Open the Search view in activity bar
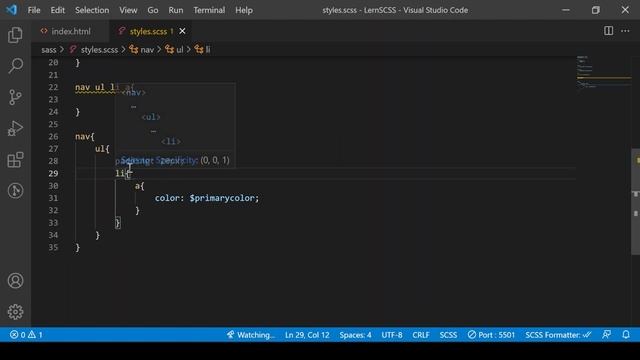Screen dimensions: 640x360 (15, 65)
